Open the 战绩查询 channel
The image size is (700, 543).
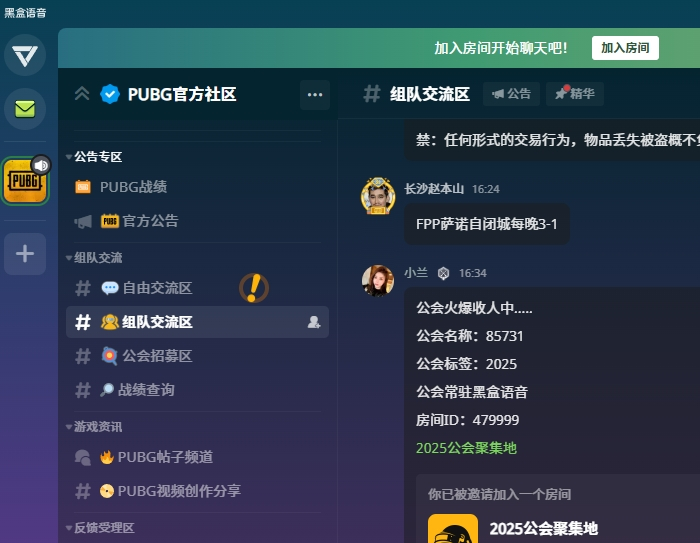197,390
